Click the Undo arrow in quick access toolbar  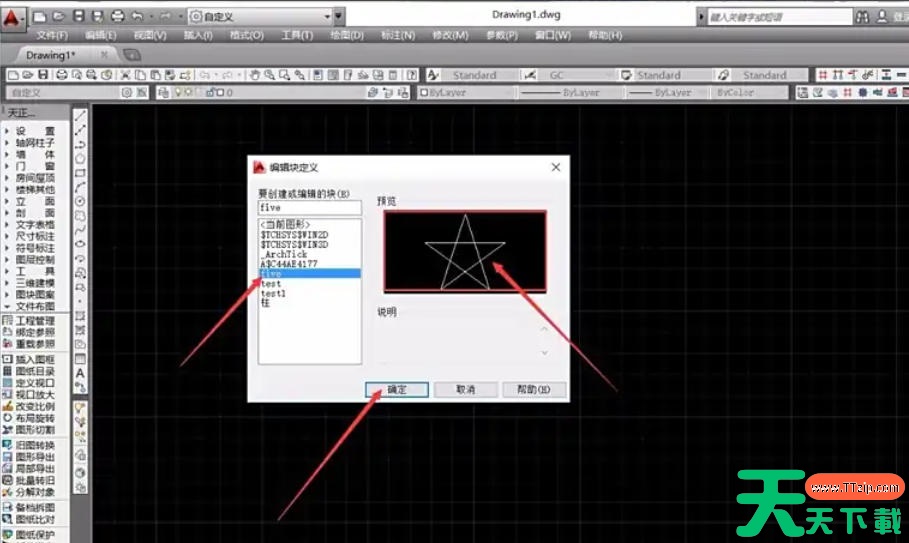[x=137, y=17]
